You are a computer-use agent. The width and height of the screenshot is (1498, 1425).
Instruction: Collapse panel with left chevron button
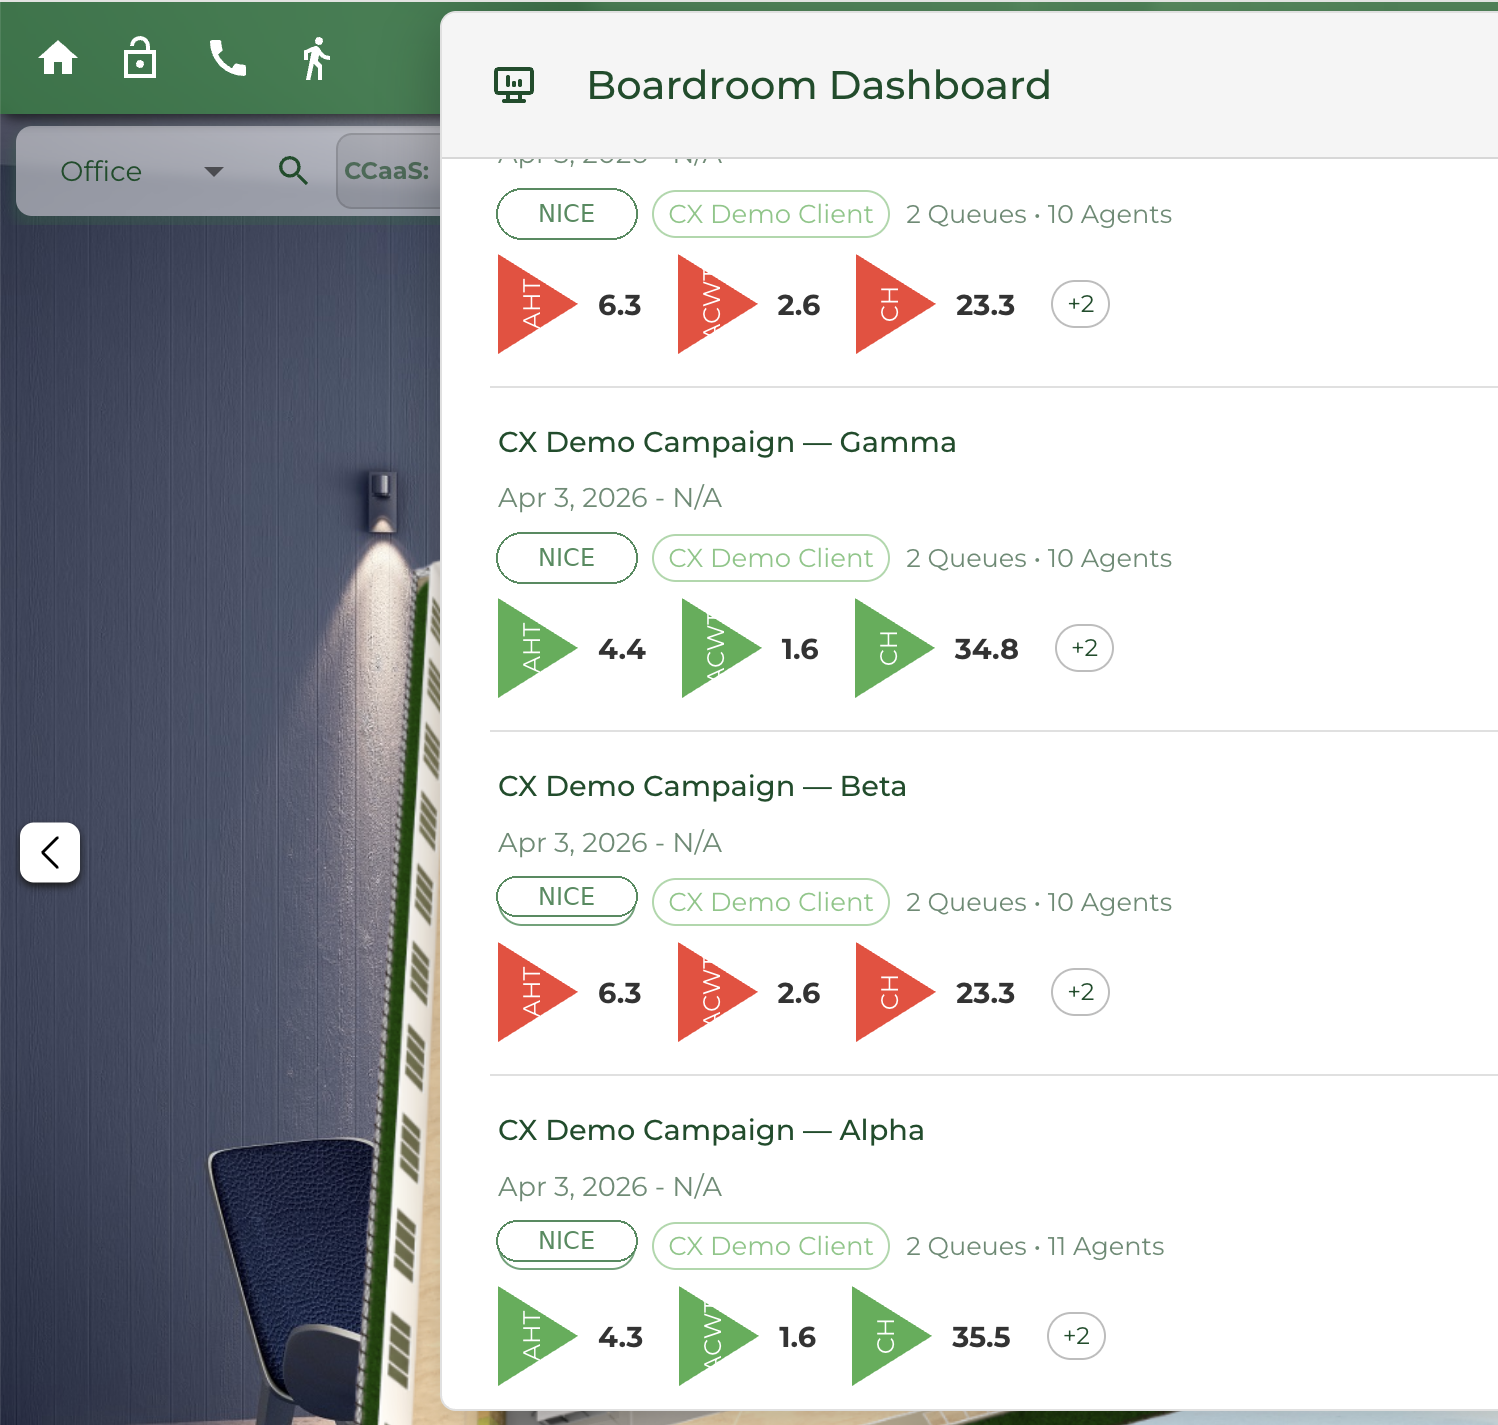[50, 852]
